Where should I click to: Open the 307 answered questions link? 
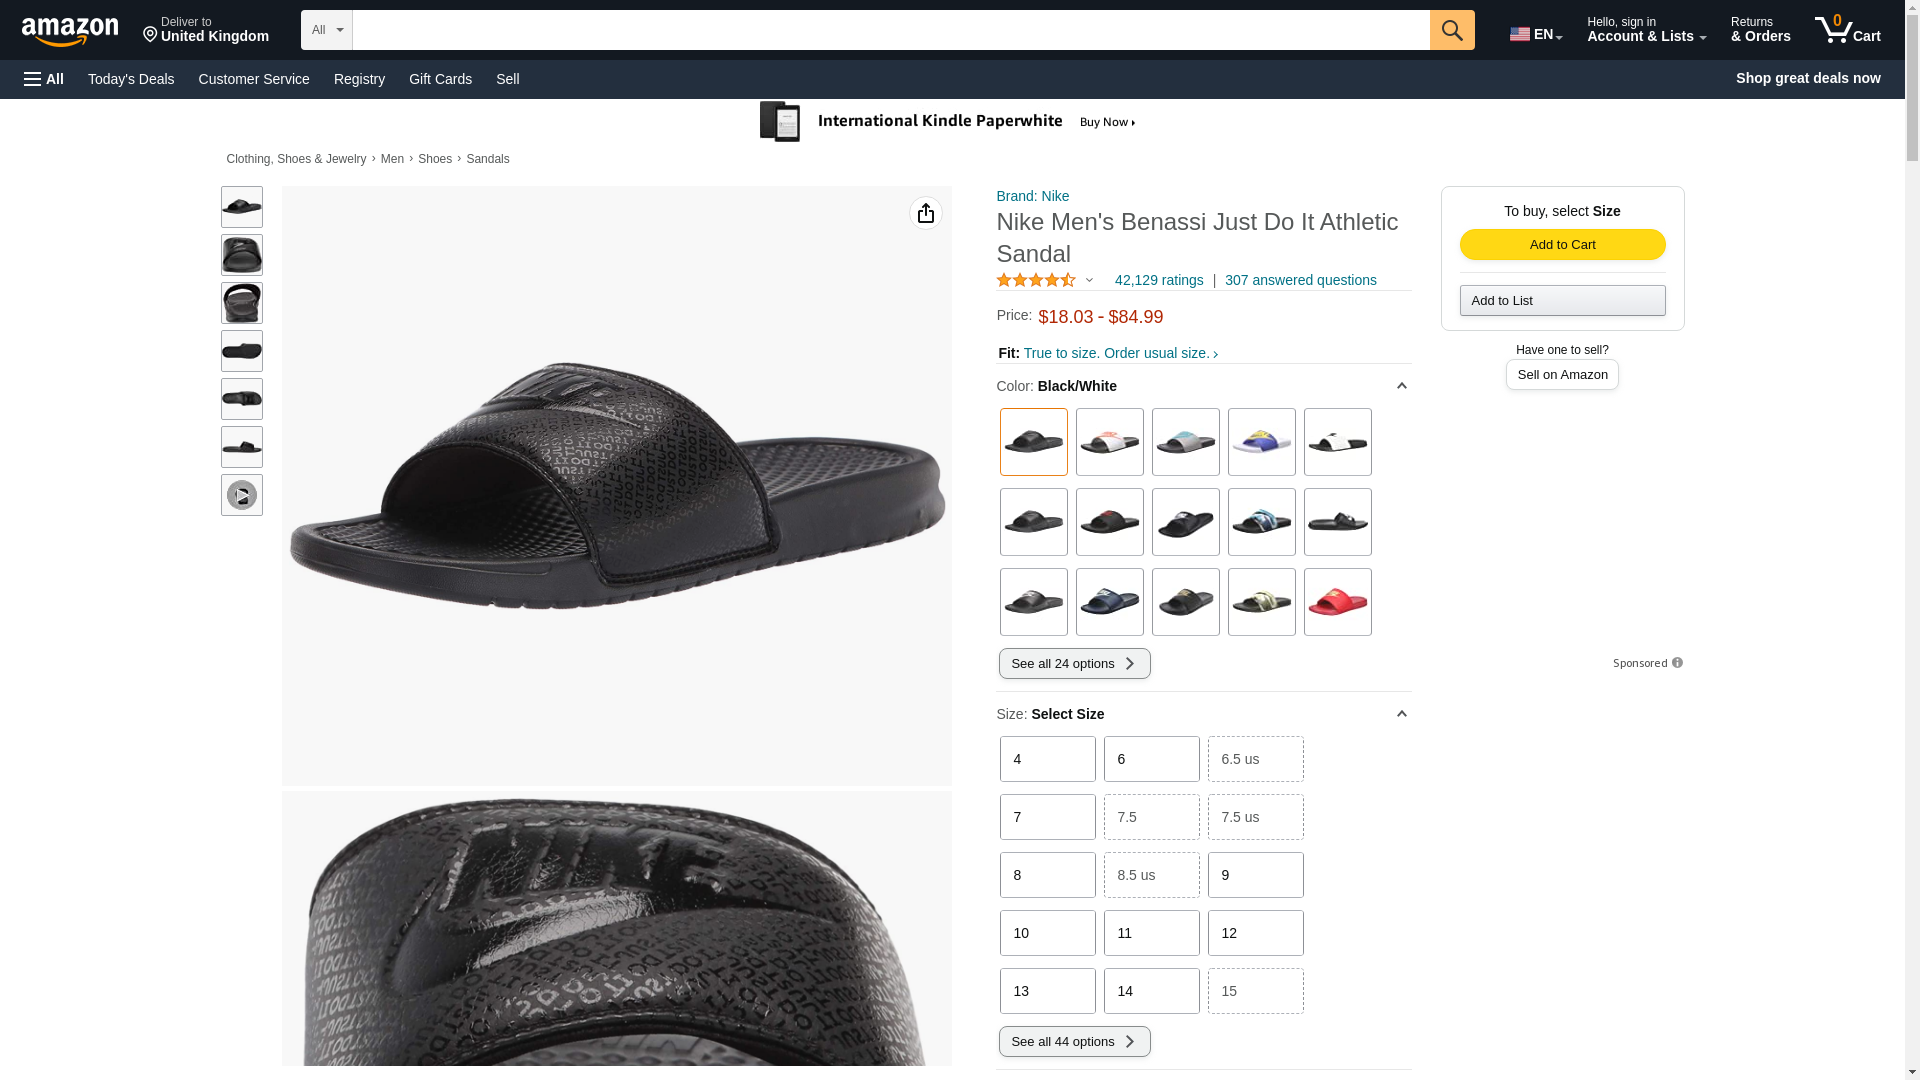1300,281
